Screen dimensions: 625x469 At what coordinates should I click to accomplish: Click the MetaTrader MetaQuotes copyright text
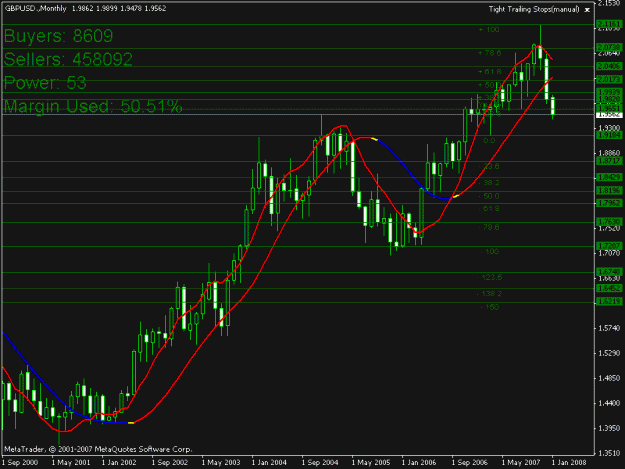98,449
